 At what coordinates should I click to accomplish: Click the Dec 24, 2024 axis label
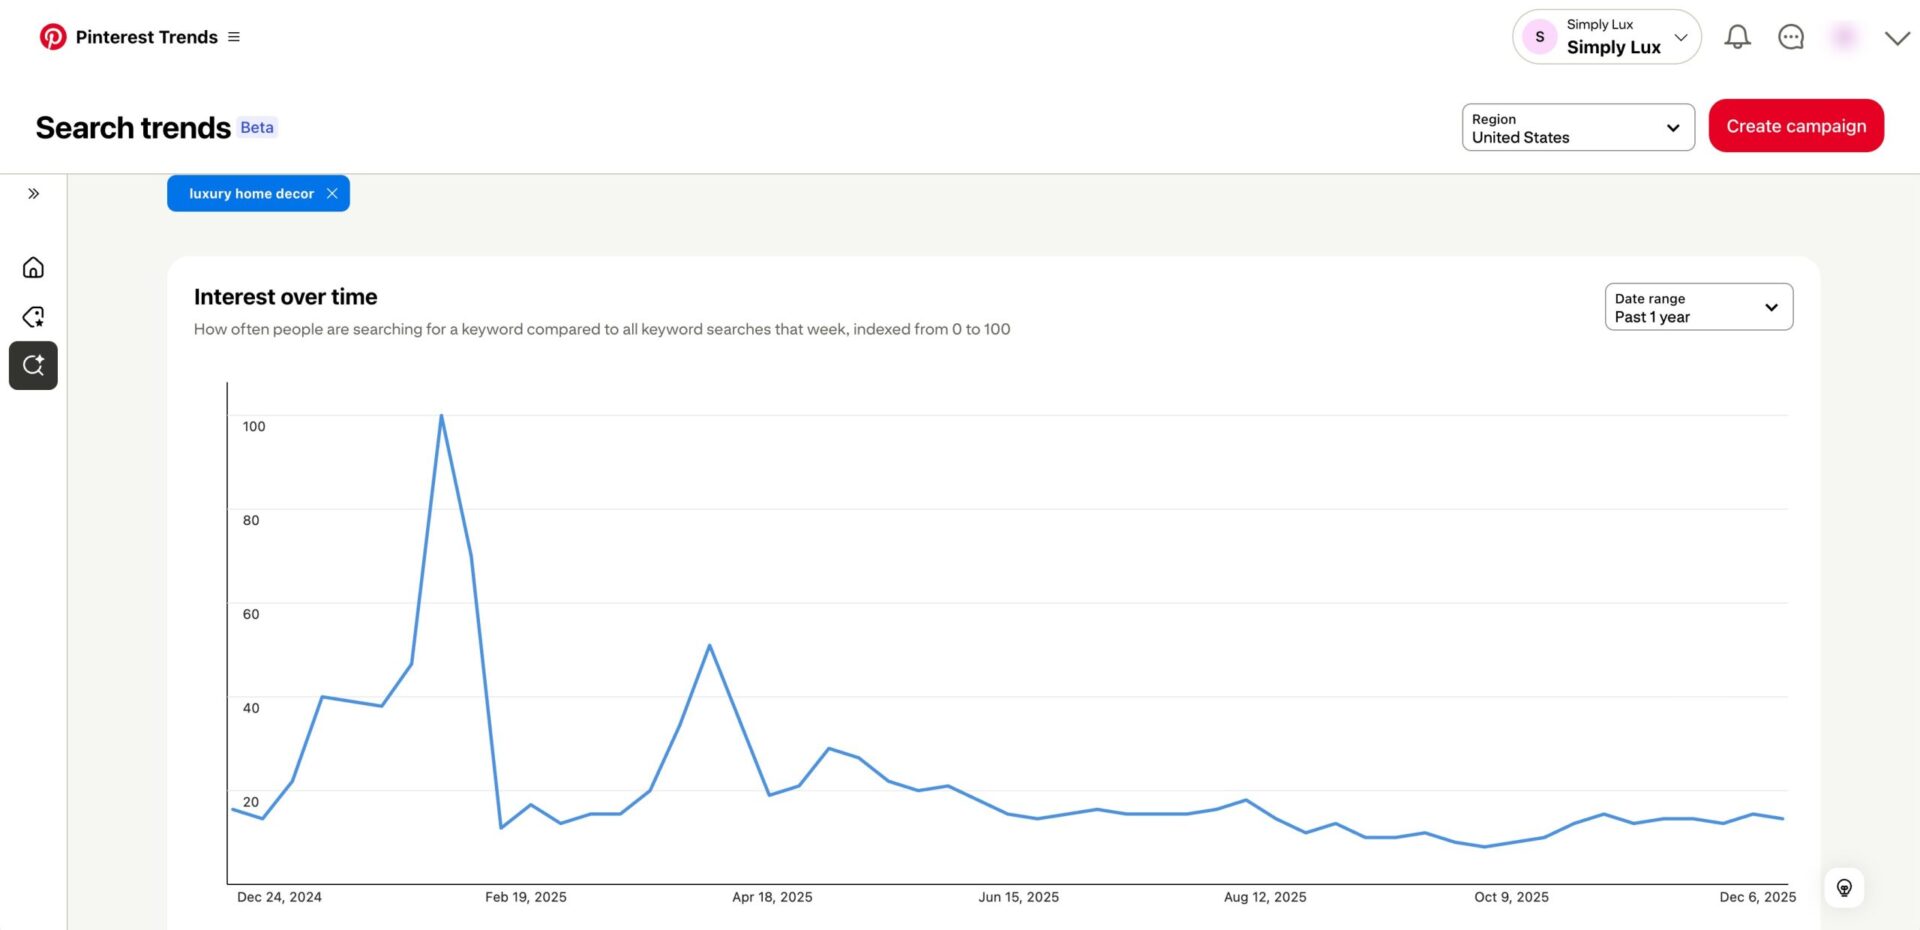(x=279, y=897)
